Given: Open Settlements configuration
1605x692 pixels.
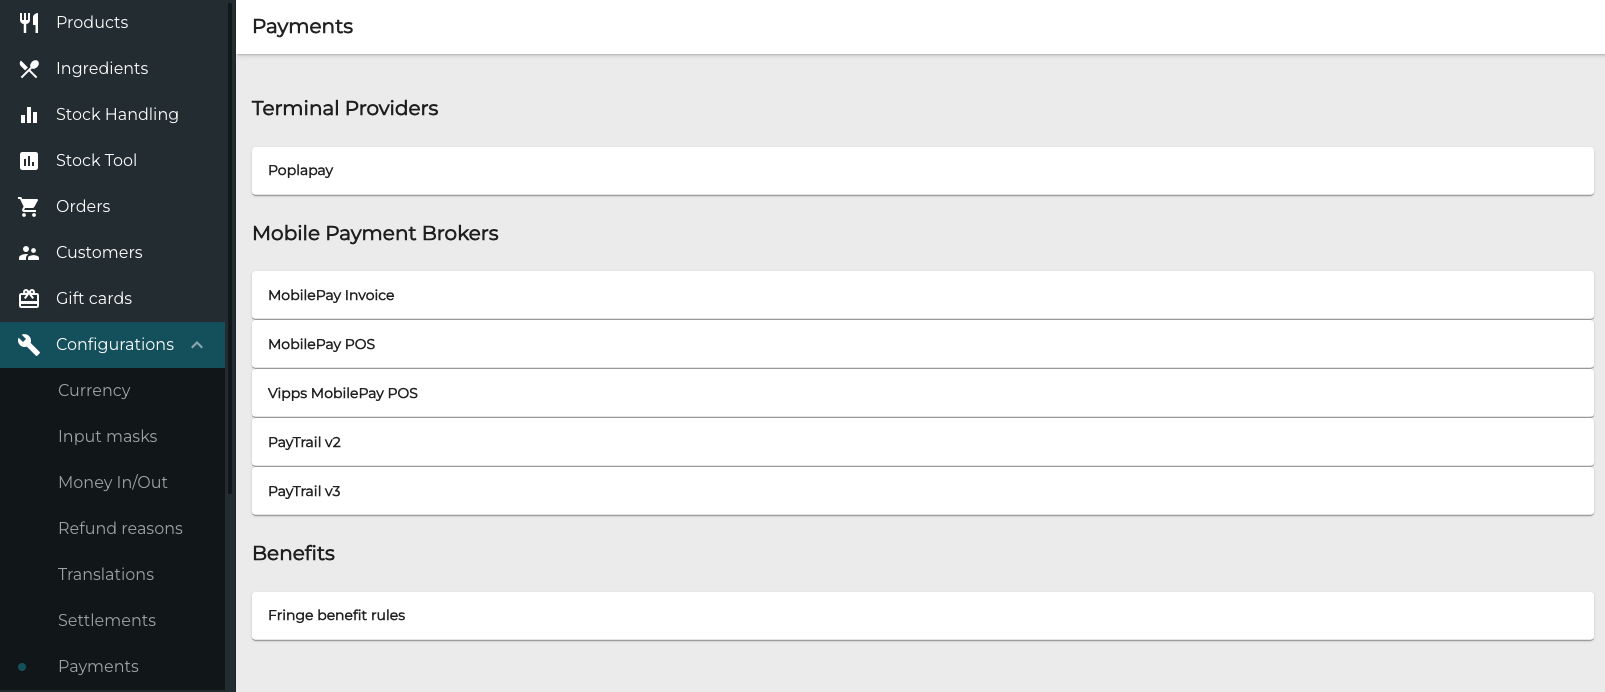Looking at the screenshot, I should pyautogui.click(x=107, y=620).
